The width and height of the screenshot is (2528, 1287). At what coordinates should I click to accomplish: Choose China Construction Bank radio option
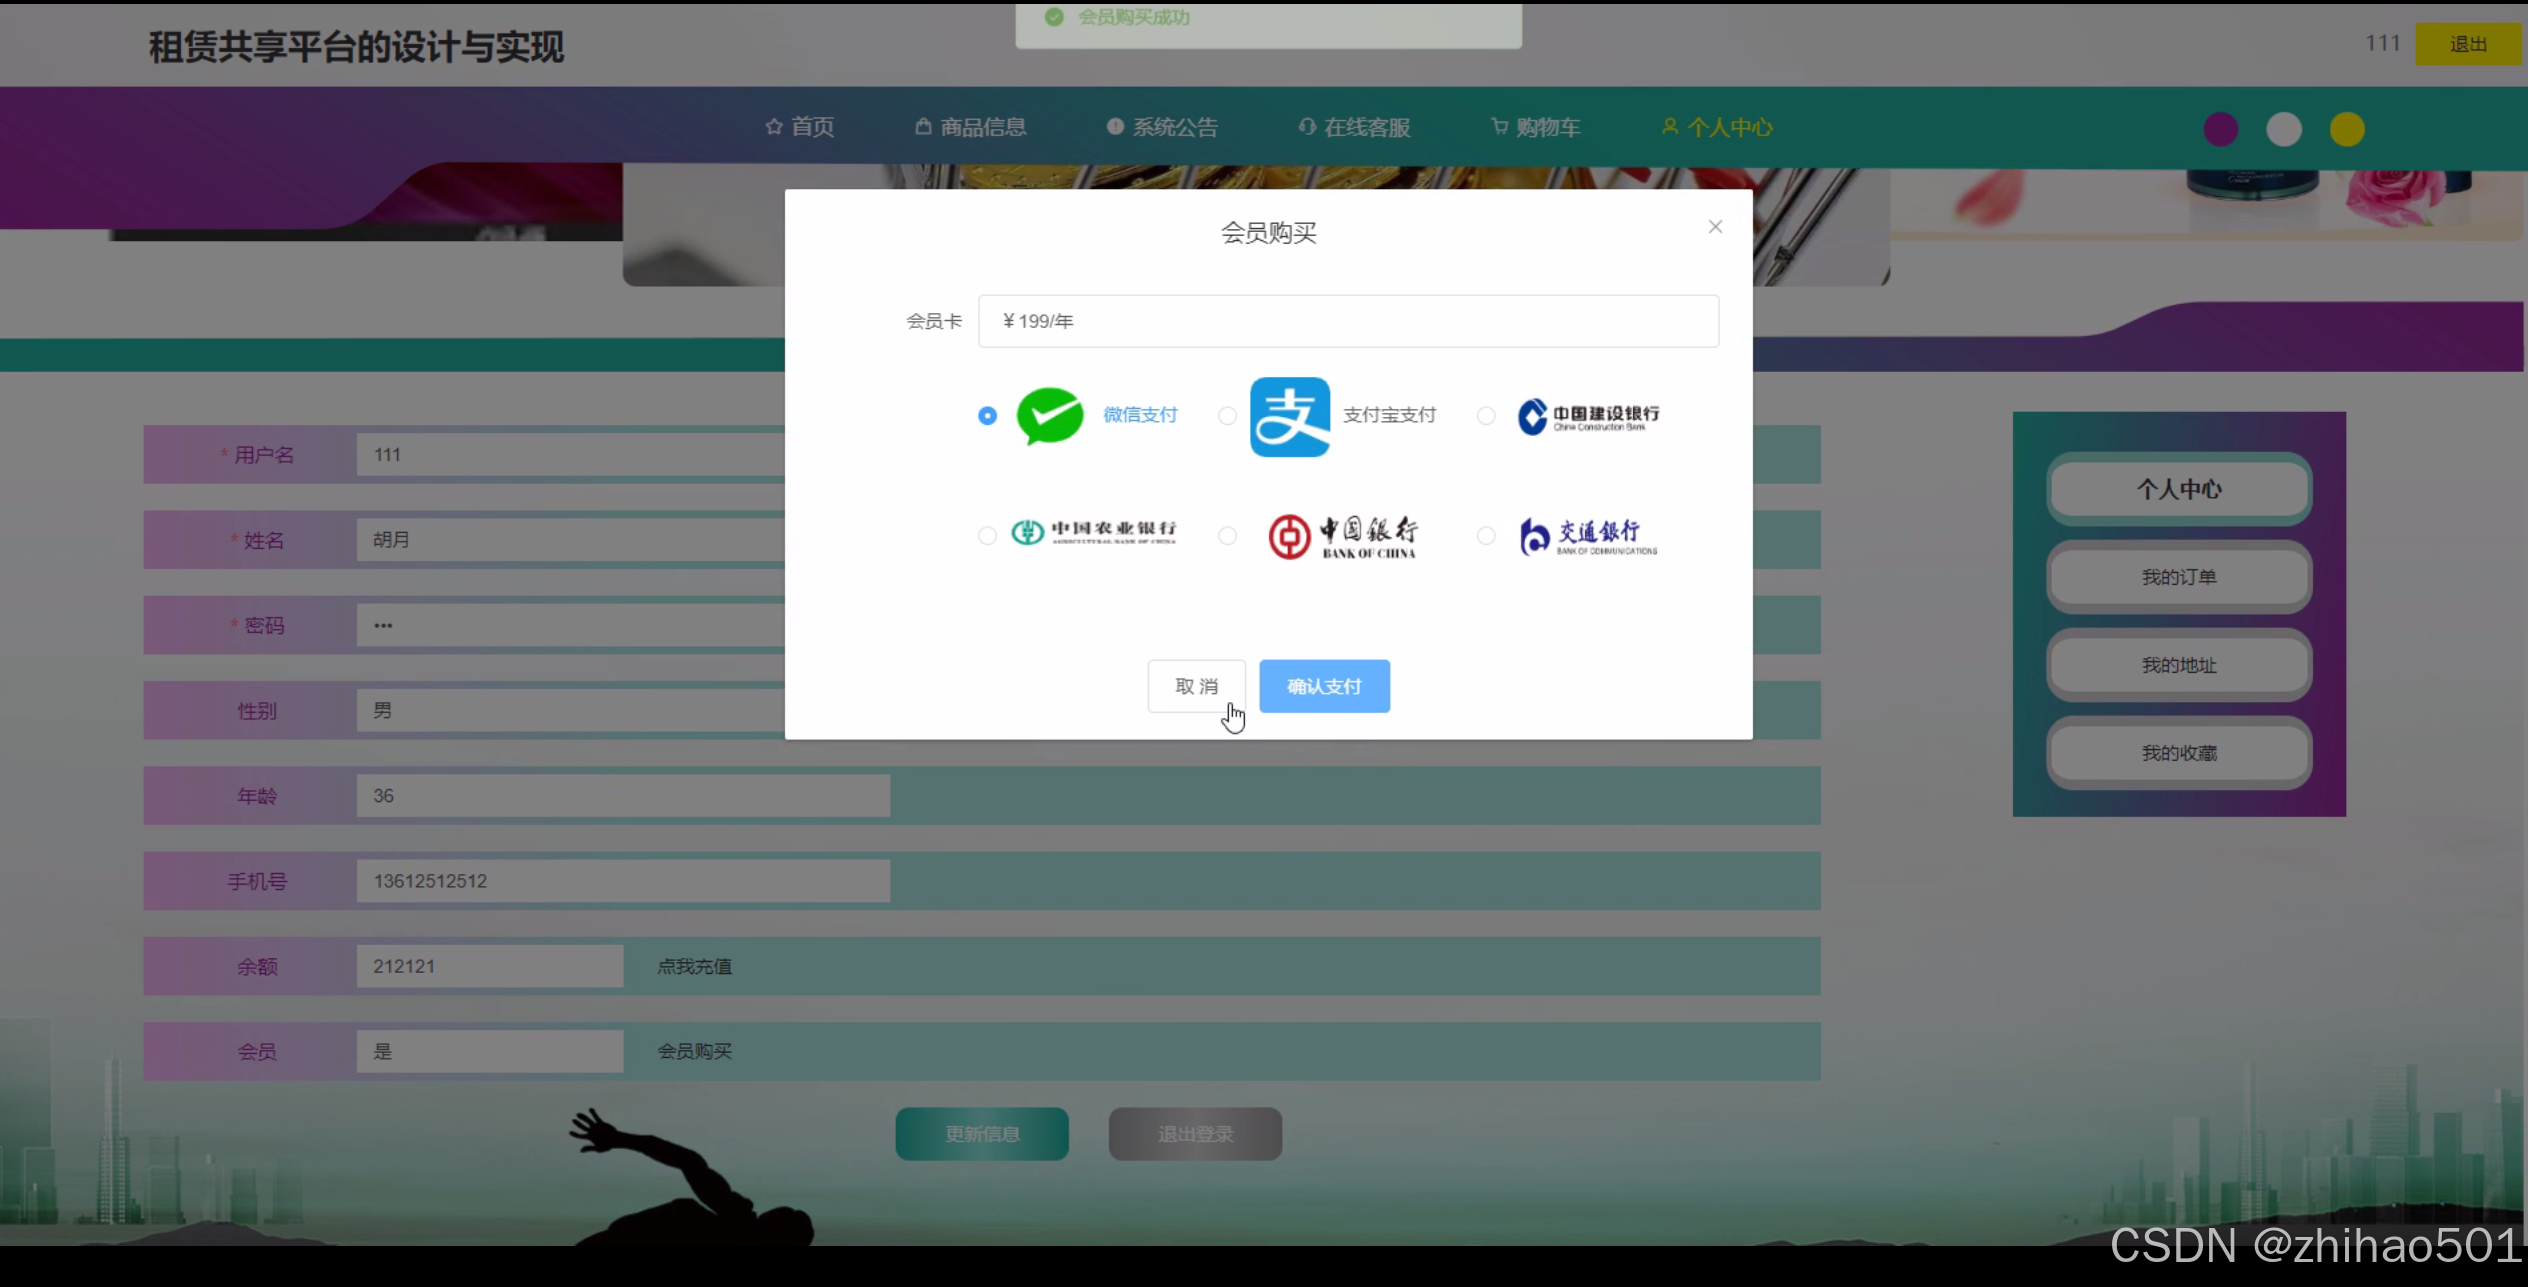coord(1486,415)
